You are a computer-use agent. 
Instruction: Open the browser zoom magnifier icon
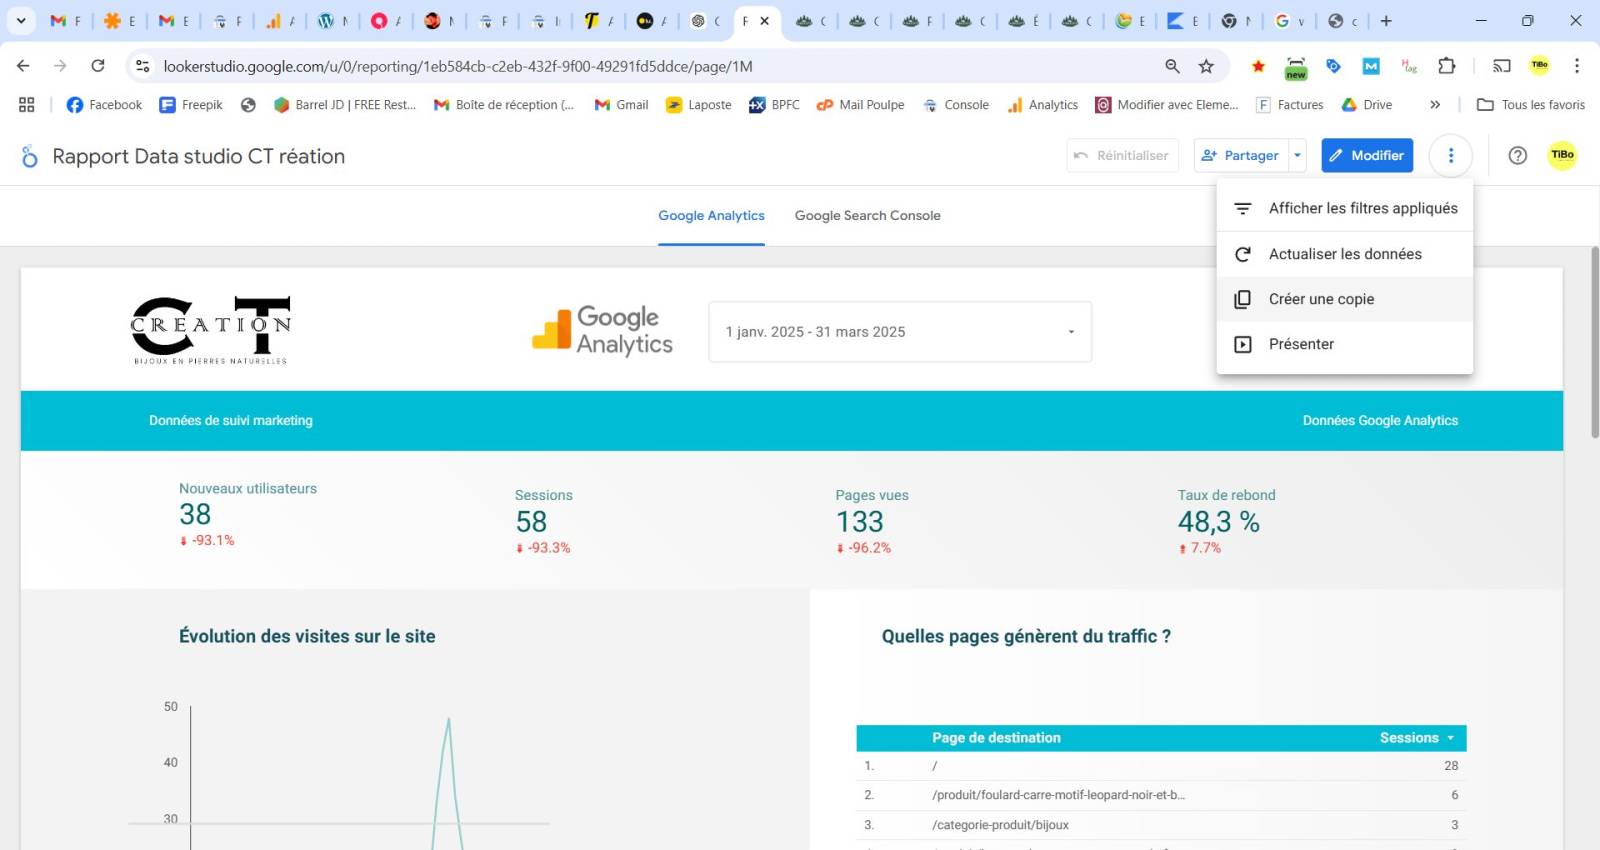point(1172,66)
